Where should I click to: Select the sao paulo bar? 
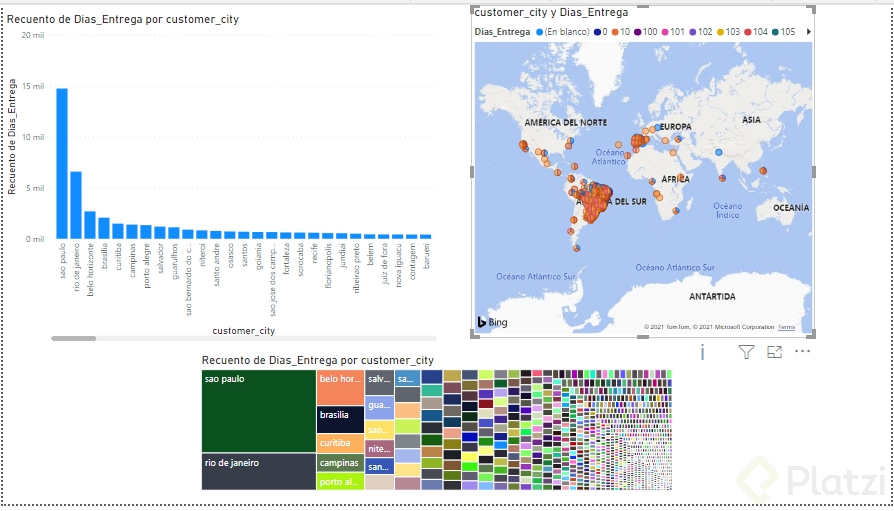[62, 164]
